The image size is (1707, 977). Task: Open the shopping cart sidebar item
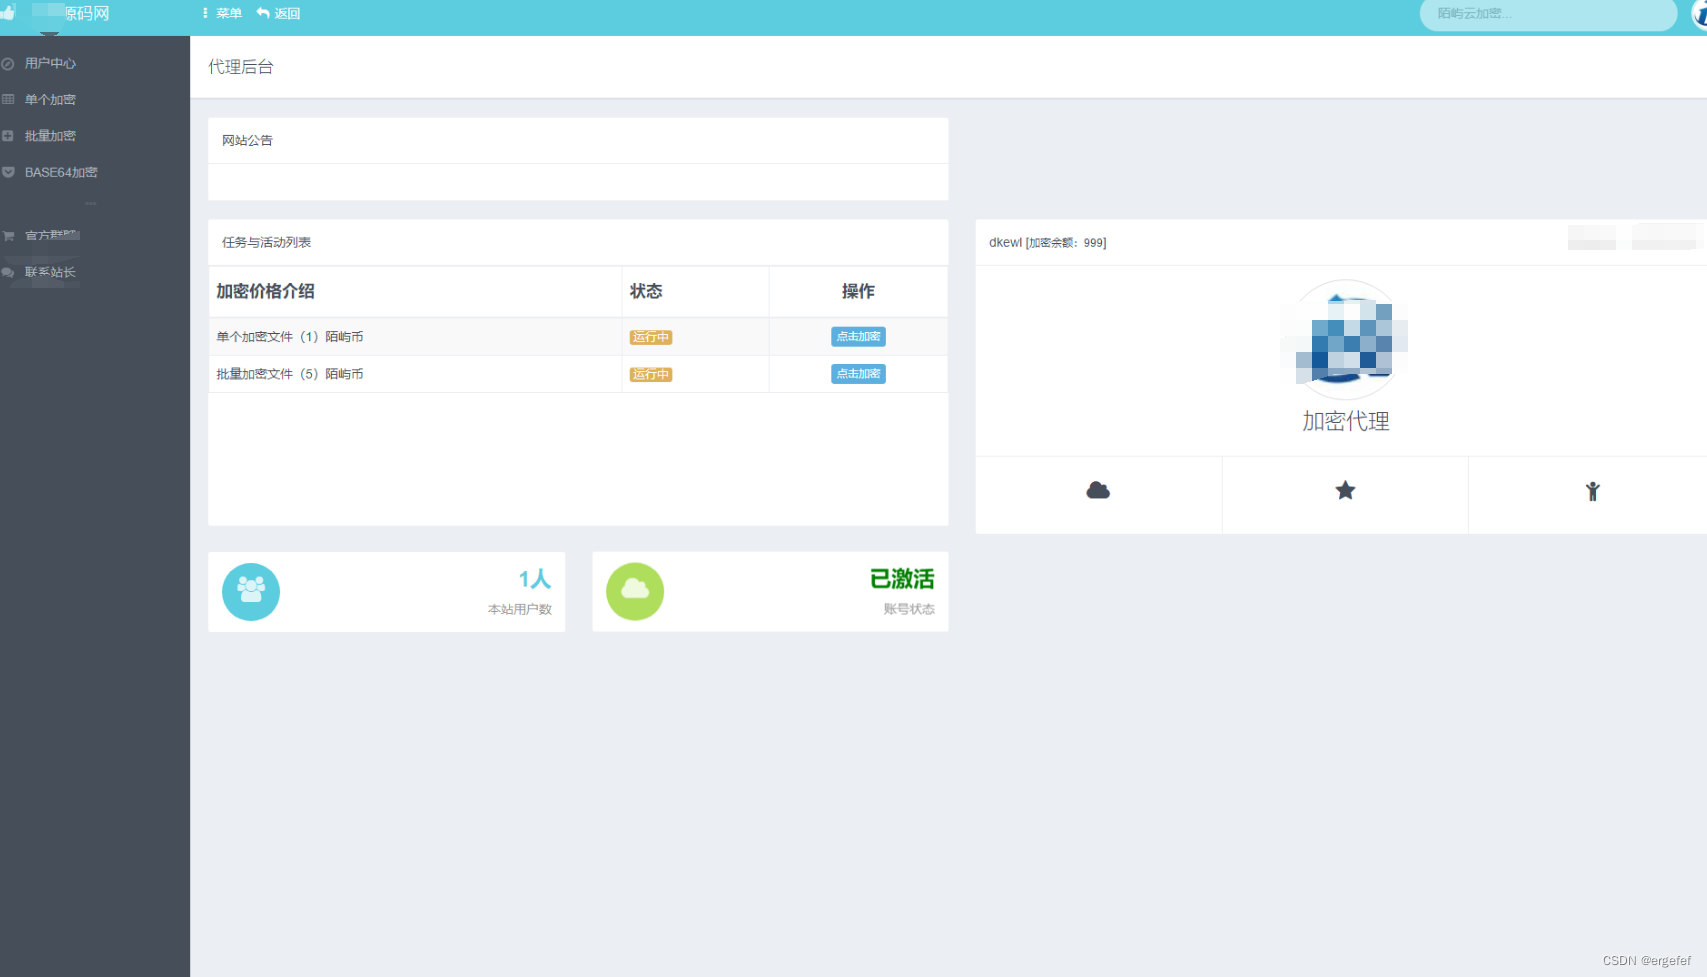[50, 236]
